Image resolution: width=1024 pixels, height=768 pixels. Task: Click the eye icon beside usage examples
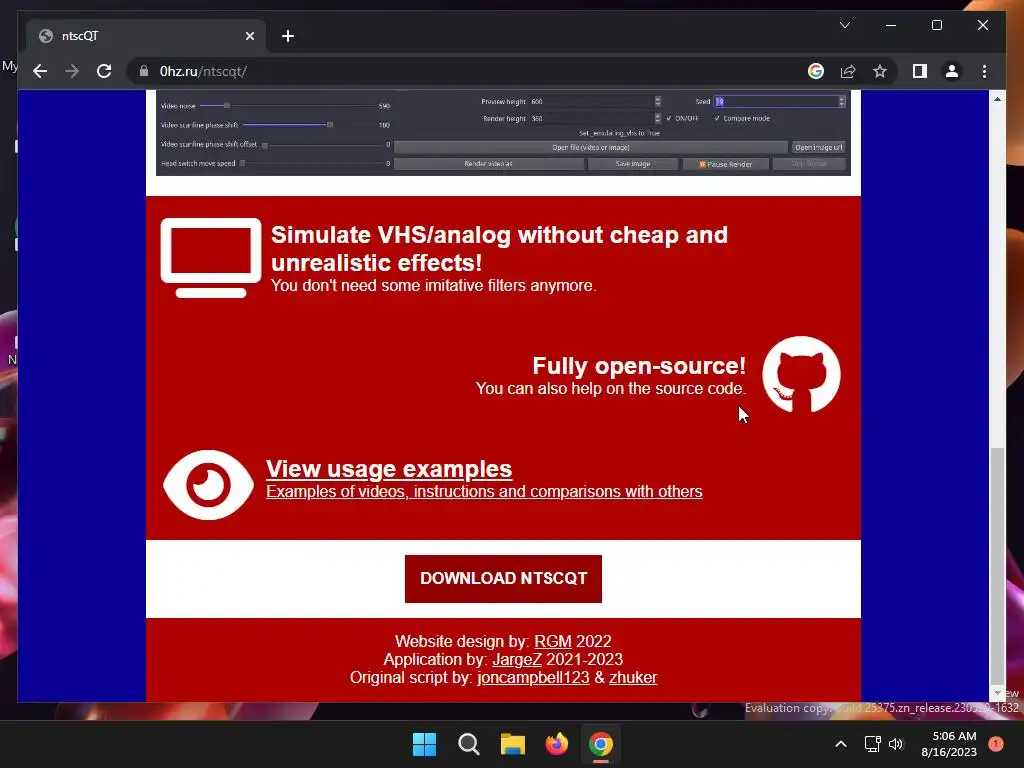click(208, 485)
